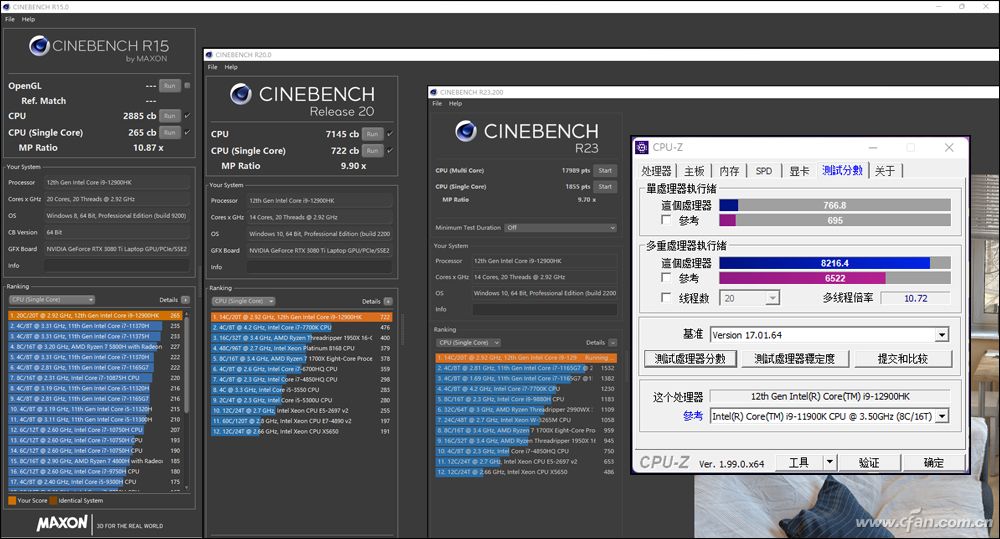Open the File menu in Cinebench R20
This screenshot has width=1000, height=539.
tap(212, 67)
